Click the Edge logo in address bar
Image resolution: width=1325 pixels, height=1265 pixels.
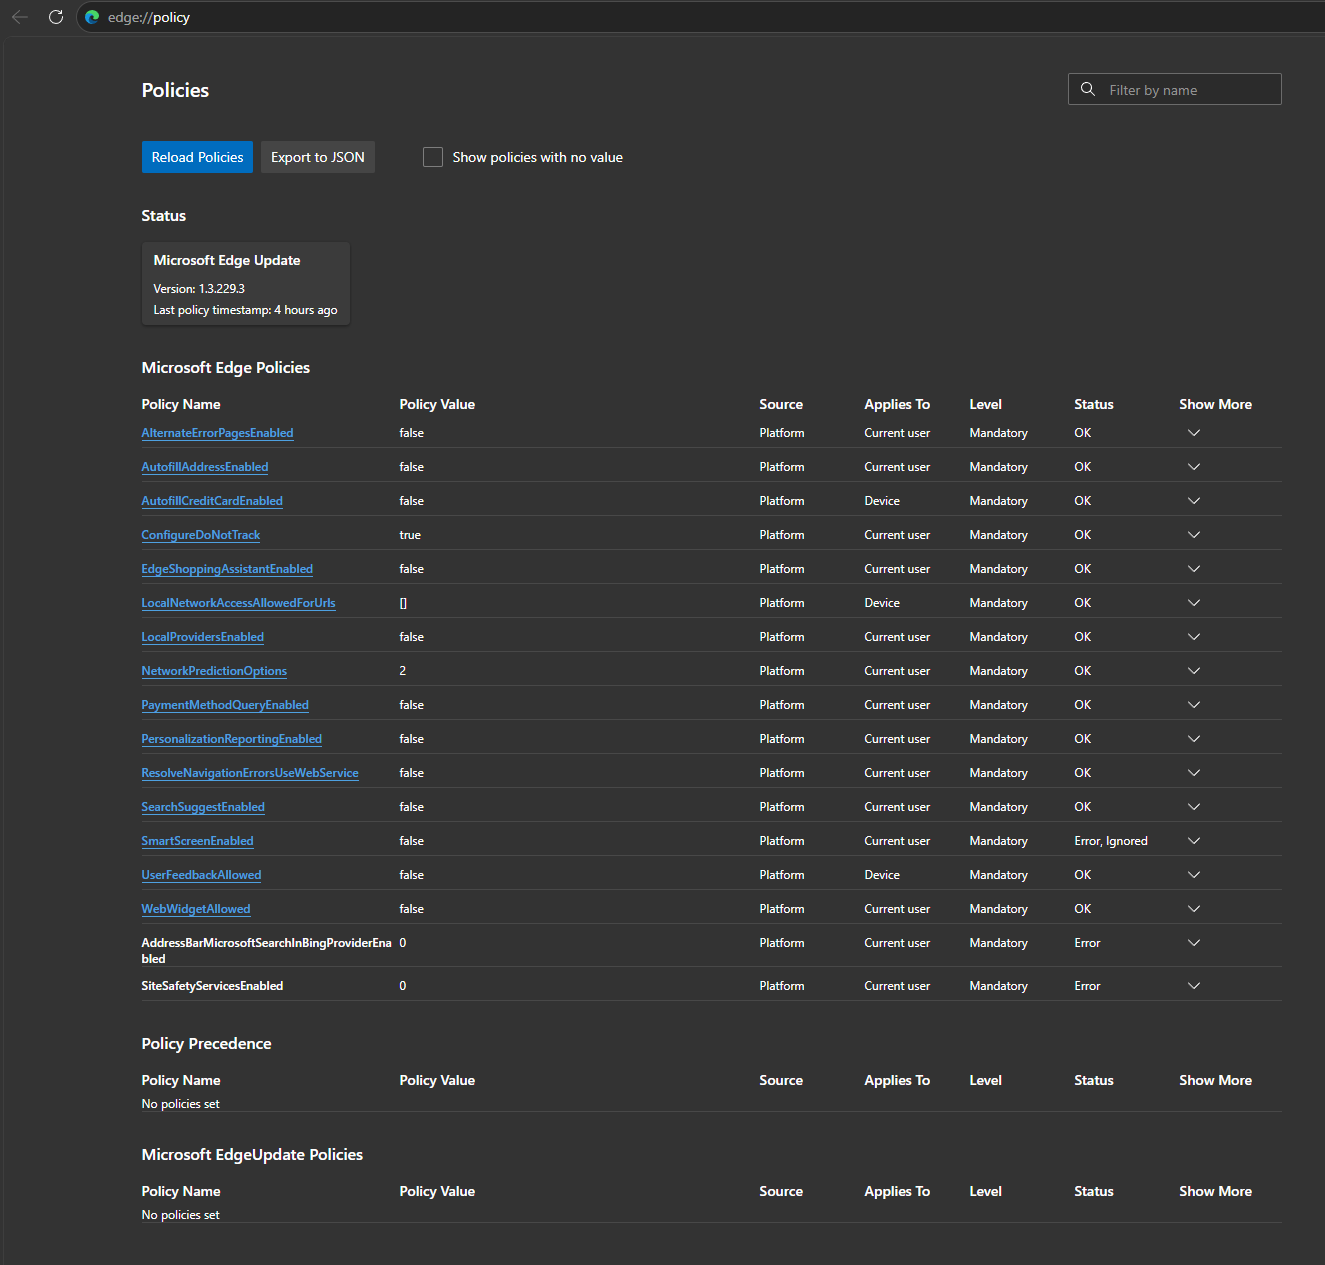coord(92,17)
